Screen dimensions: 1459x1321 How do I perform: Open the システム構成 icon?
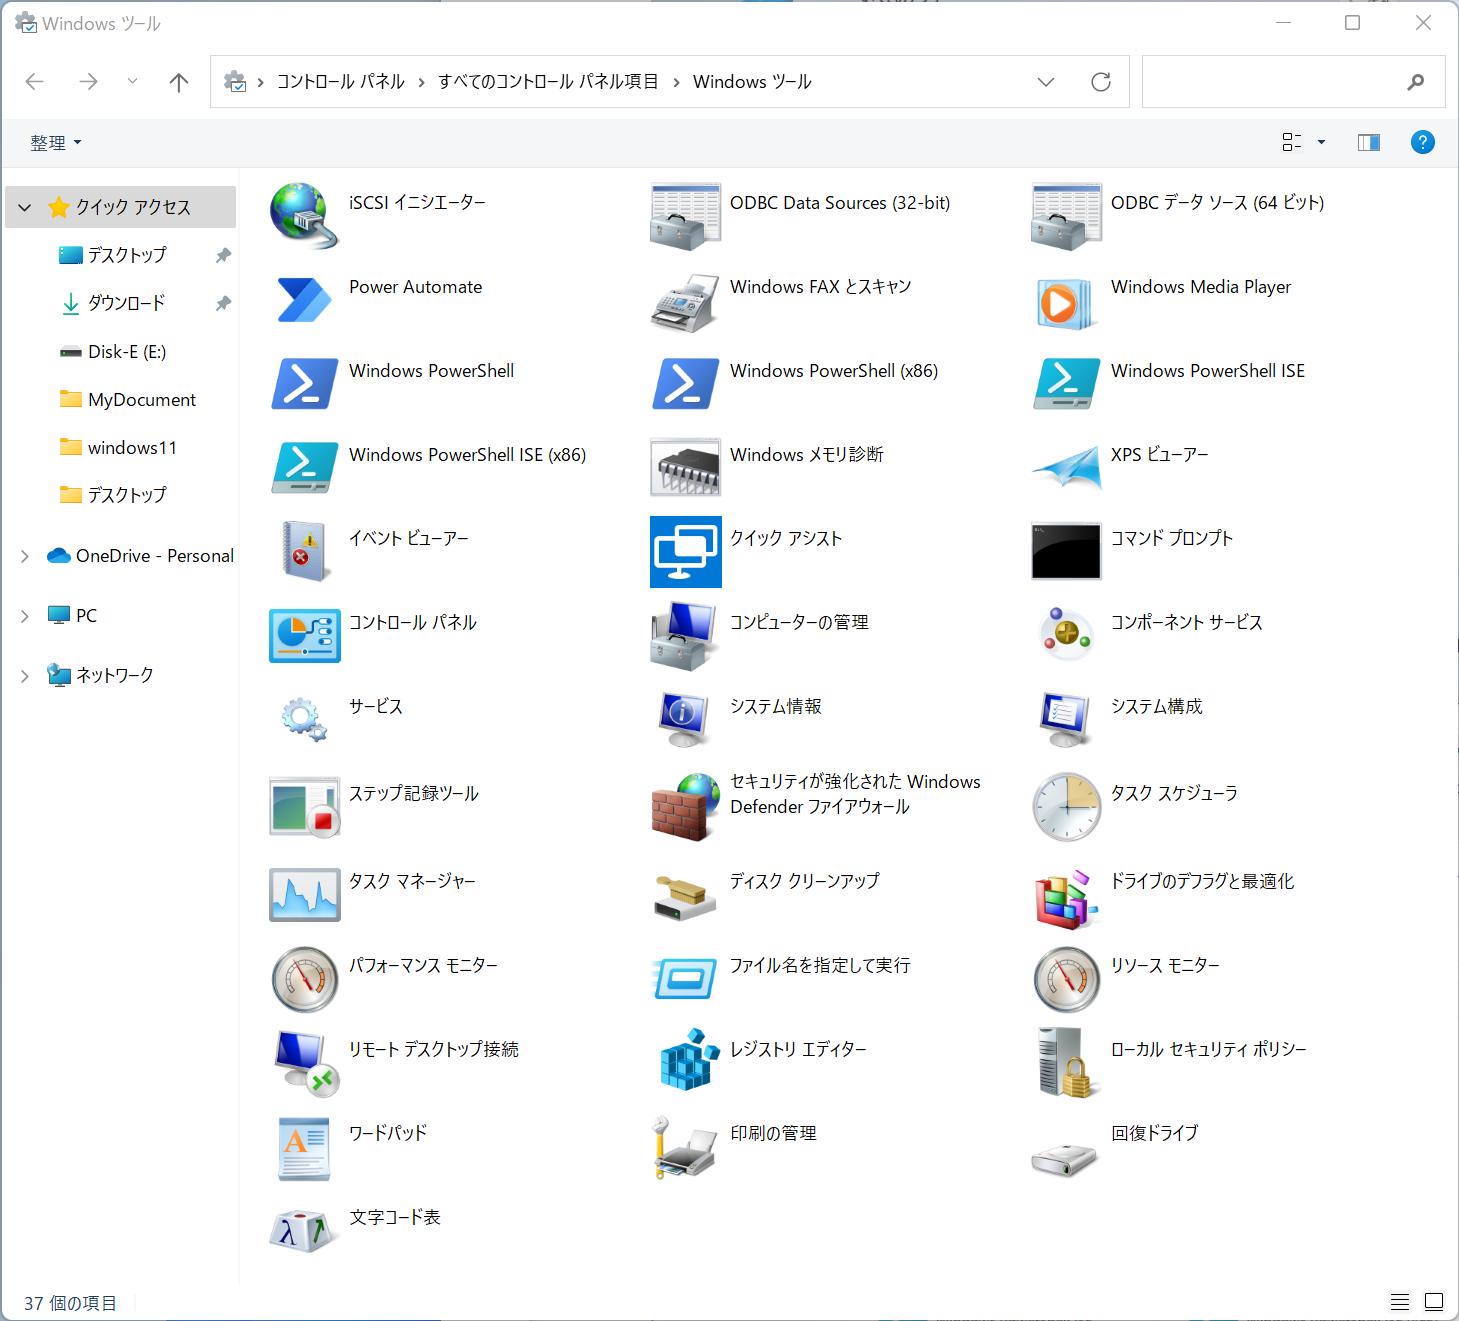[1066, 720]
